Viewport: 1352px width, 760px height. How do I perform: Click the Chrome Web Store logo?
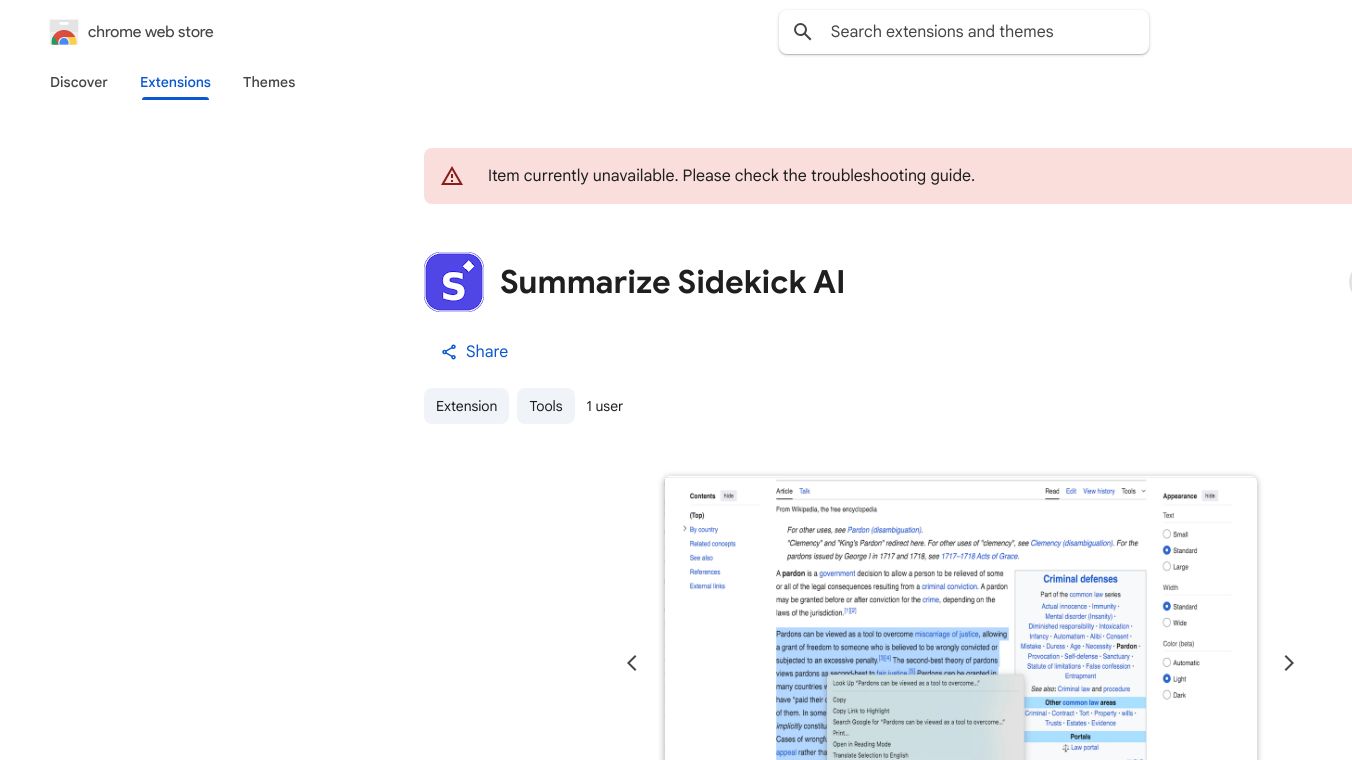64,33
